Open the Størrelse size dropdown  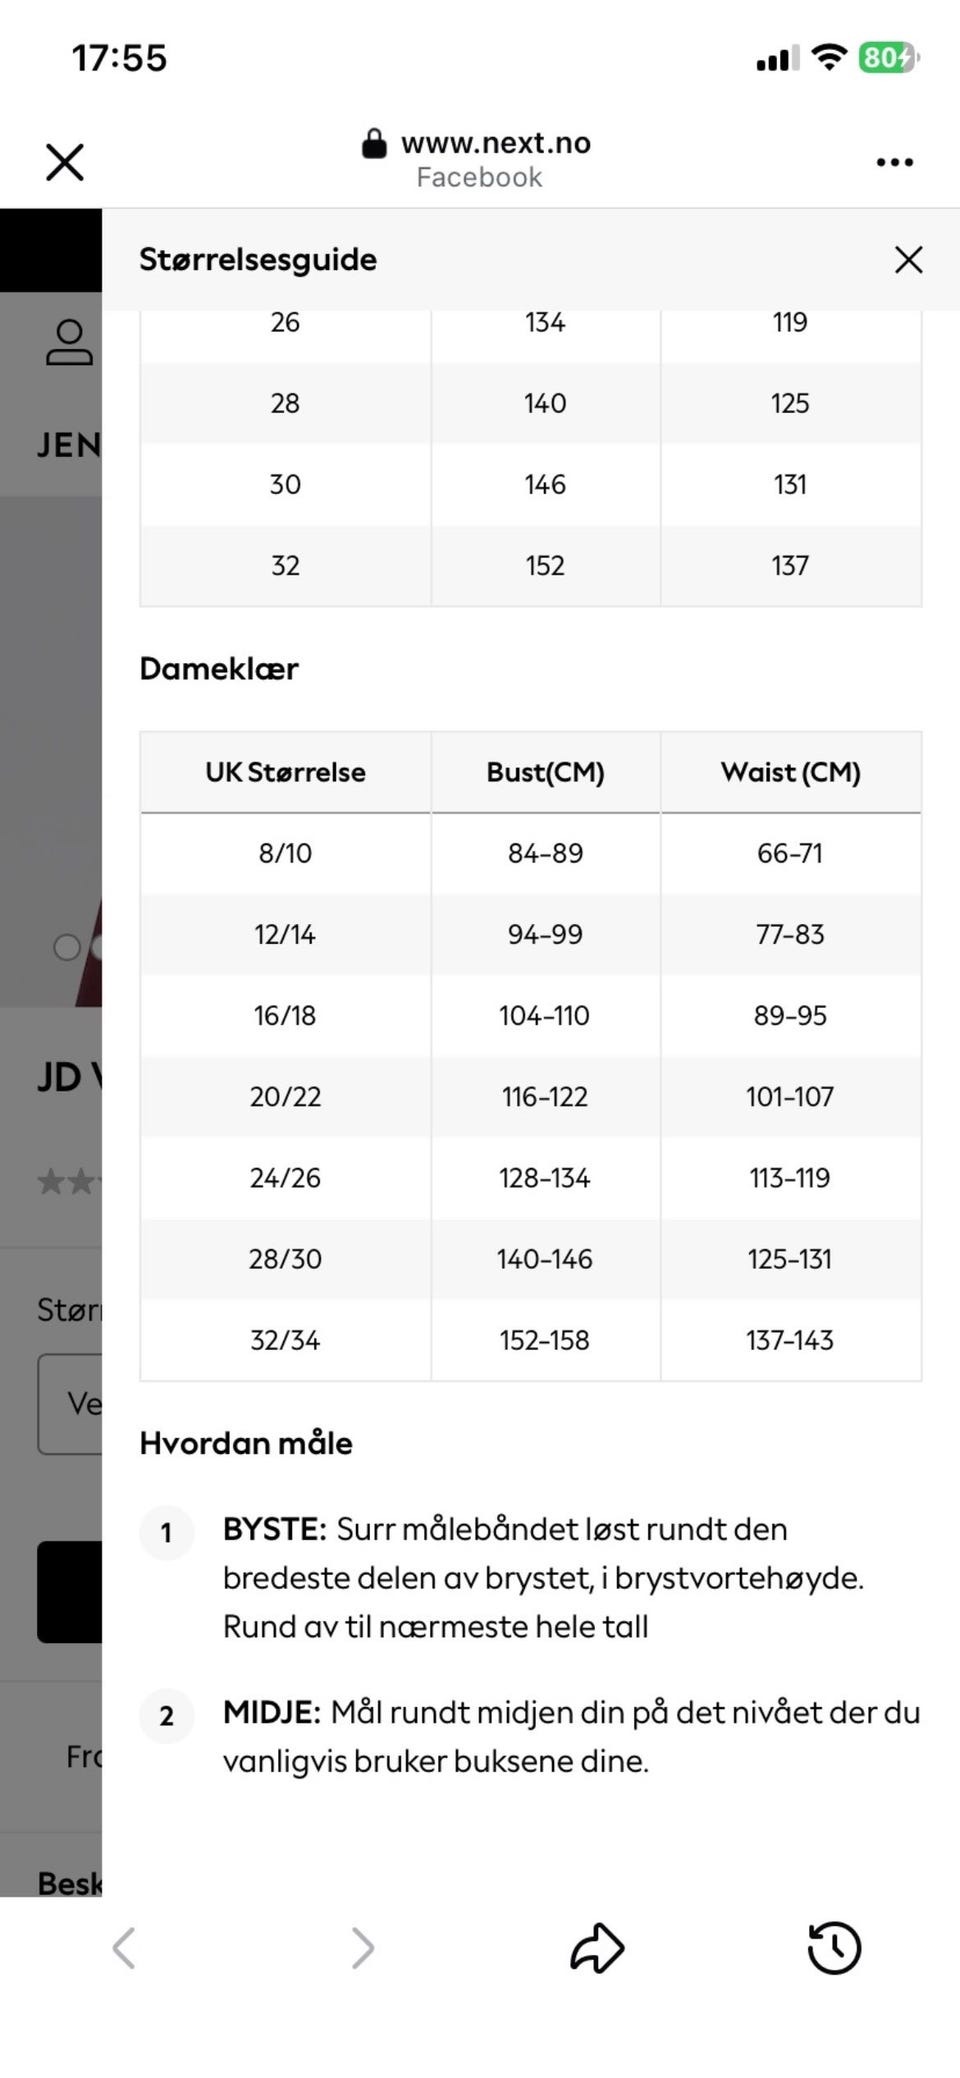pos(70,1404)
